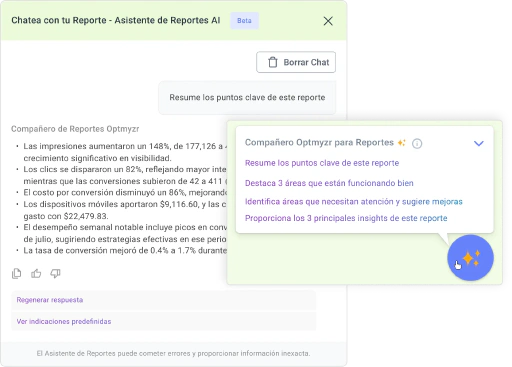The image size is (512, 367).
Task: Click the Beta badge in header
Action: pyautogui.click(x=244, y=21)
